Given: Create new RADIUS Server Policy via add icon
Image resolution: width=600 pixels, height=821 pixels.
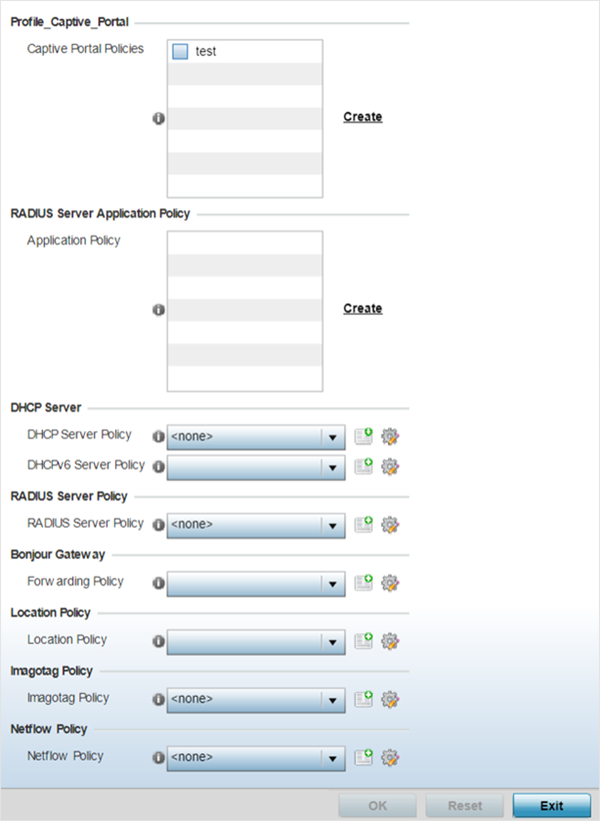Looking at the screenshot, I should pos(363,524).
